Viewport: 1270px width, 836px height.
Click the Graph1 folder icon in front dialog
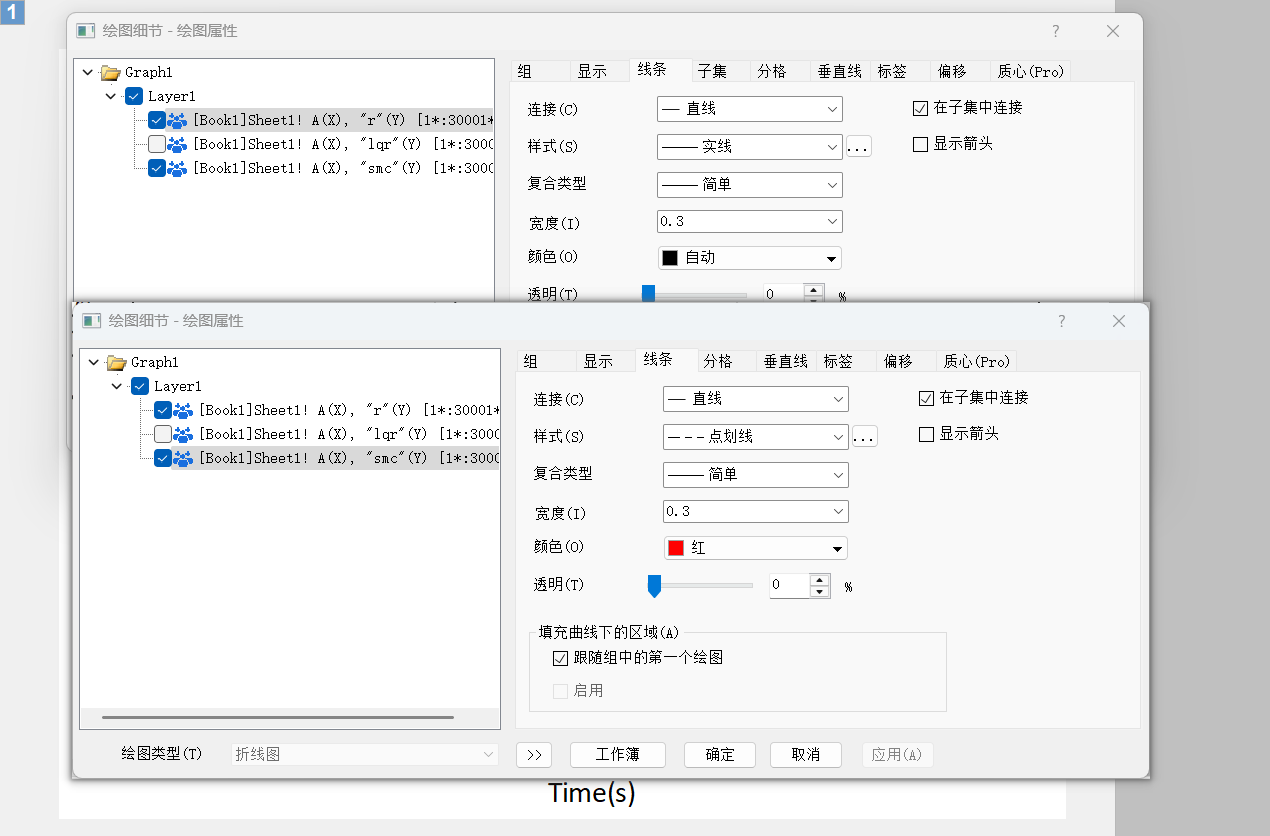(117, 362)
